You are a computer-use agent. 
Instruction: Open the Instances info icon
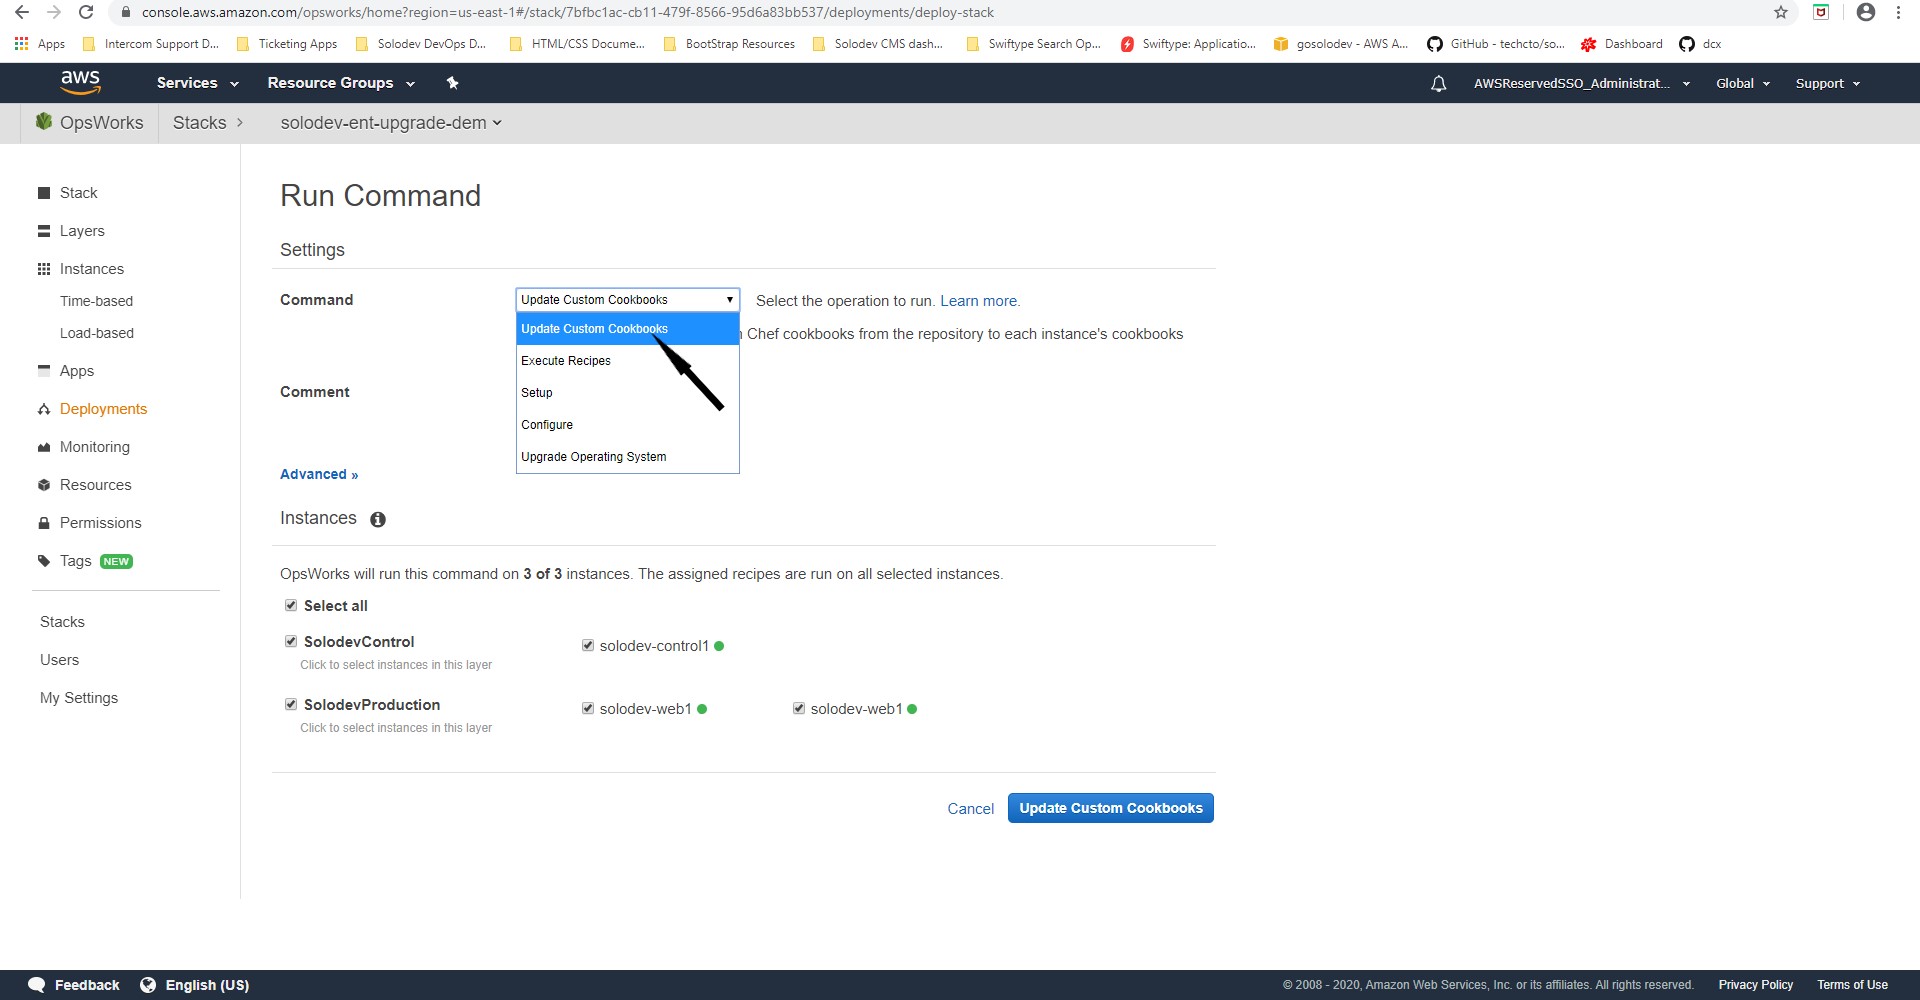tap(378, 519)
